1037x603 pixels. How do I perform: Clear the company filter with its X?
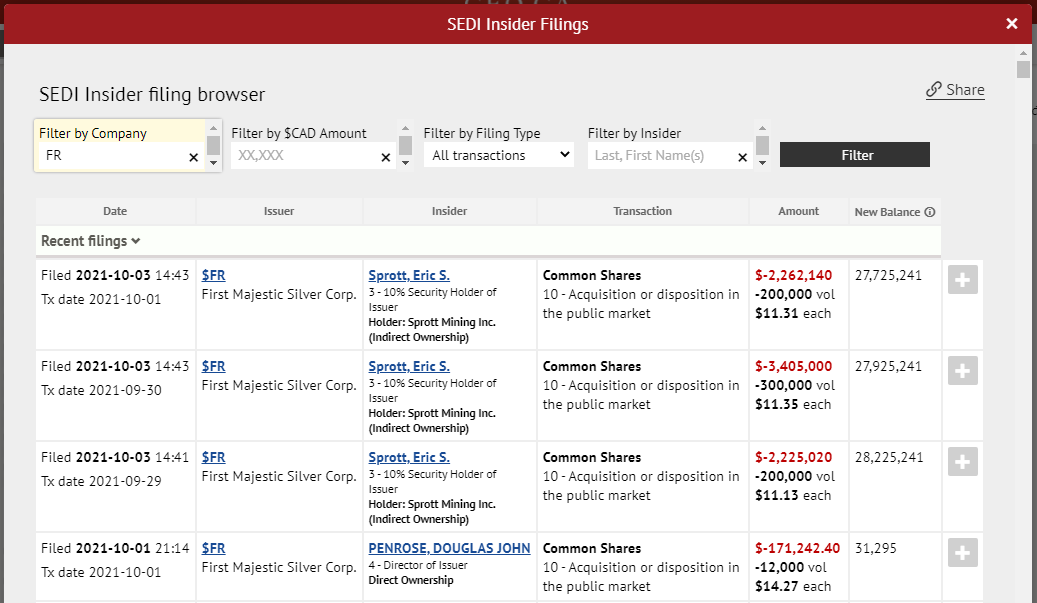tap(194, 157)
